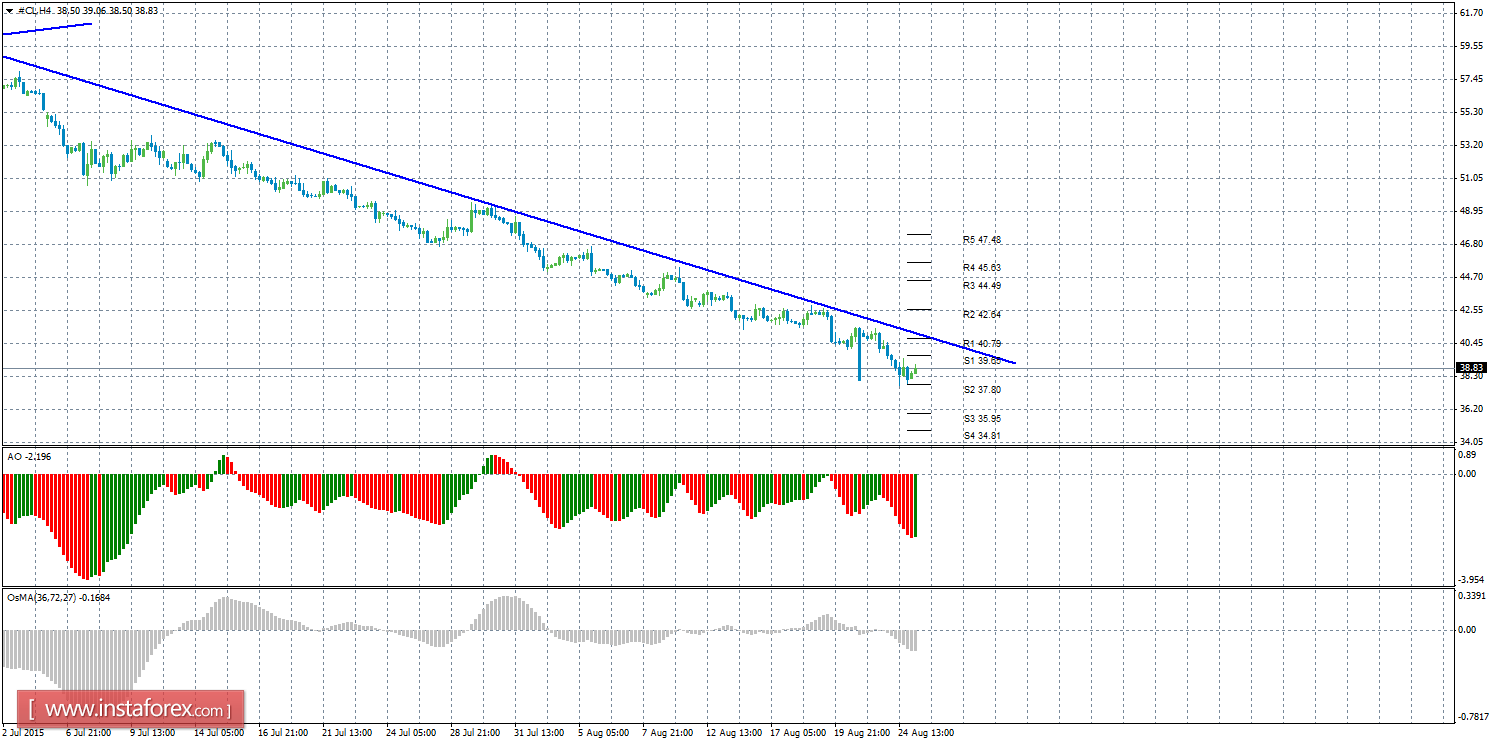This screenshot has width=1494, height=741.
Task: Click the 0.3391 OsMA scale value
Action: pos(1472,597)
